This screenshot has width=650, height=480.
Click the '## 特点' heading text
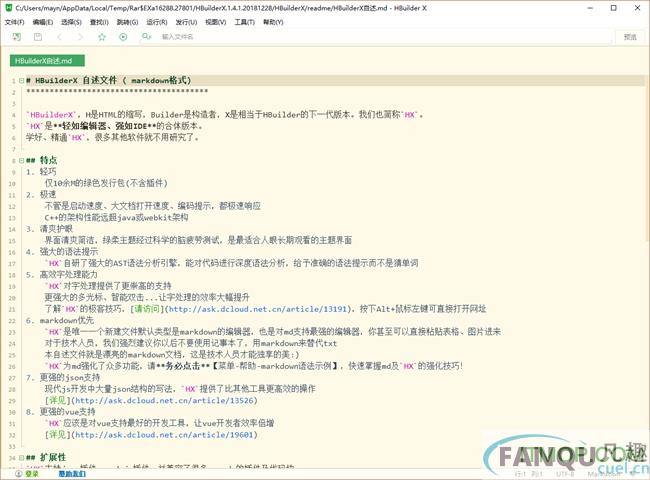pos(41,160)
